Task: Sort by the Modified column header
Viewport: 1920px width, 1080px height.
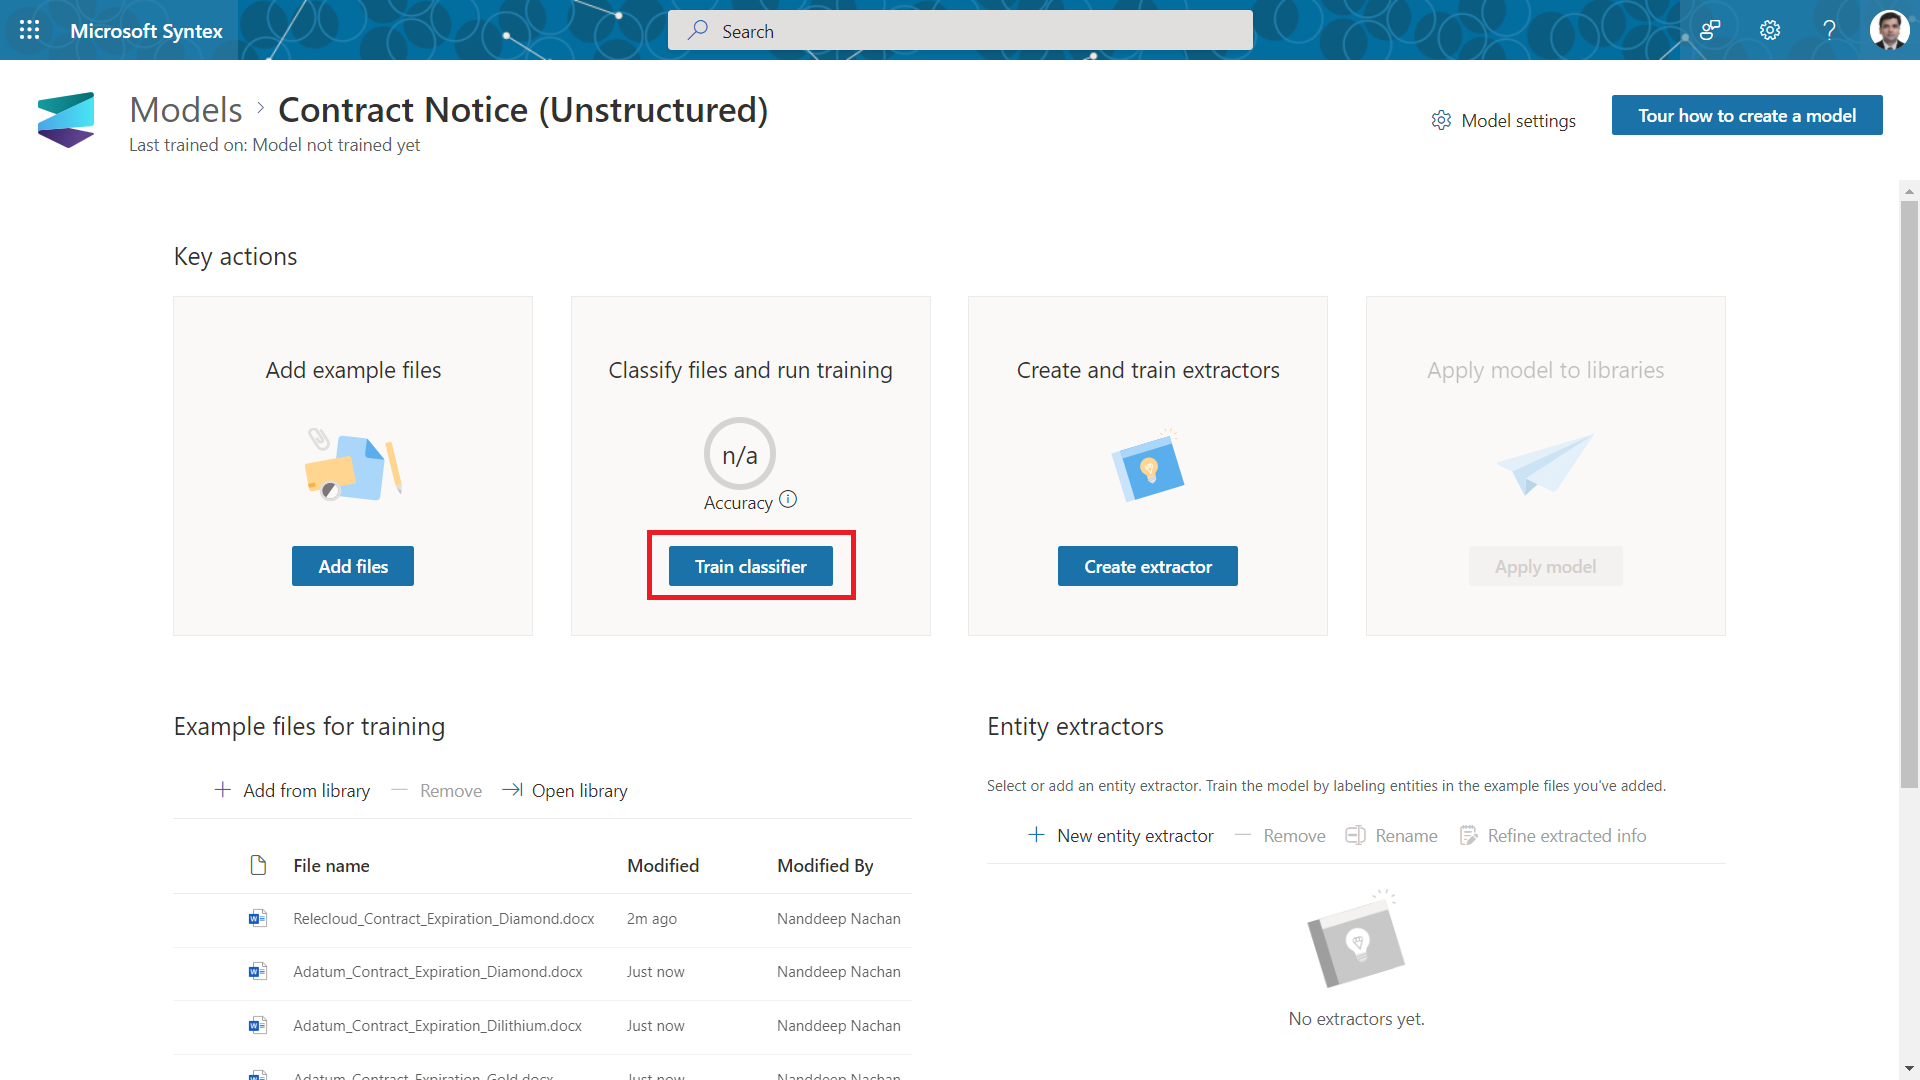Action: tap(662, 865)
